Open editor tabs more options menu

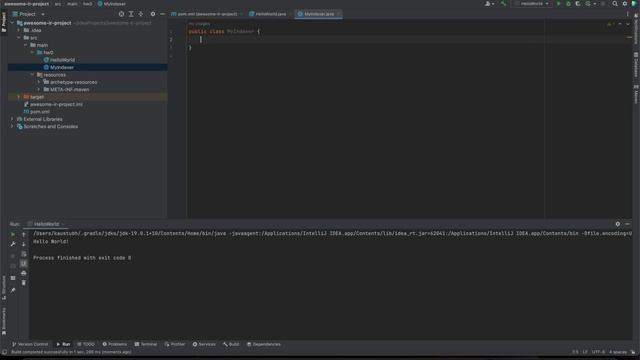pos(627,14)
